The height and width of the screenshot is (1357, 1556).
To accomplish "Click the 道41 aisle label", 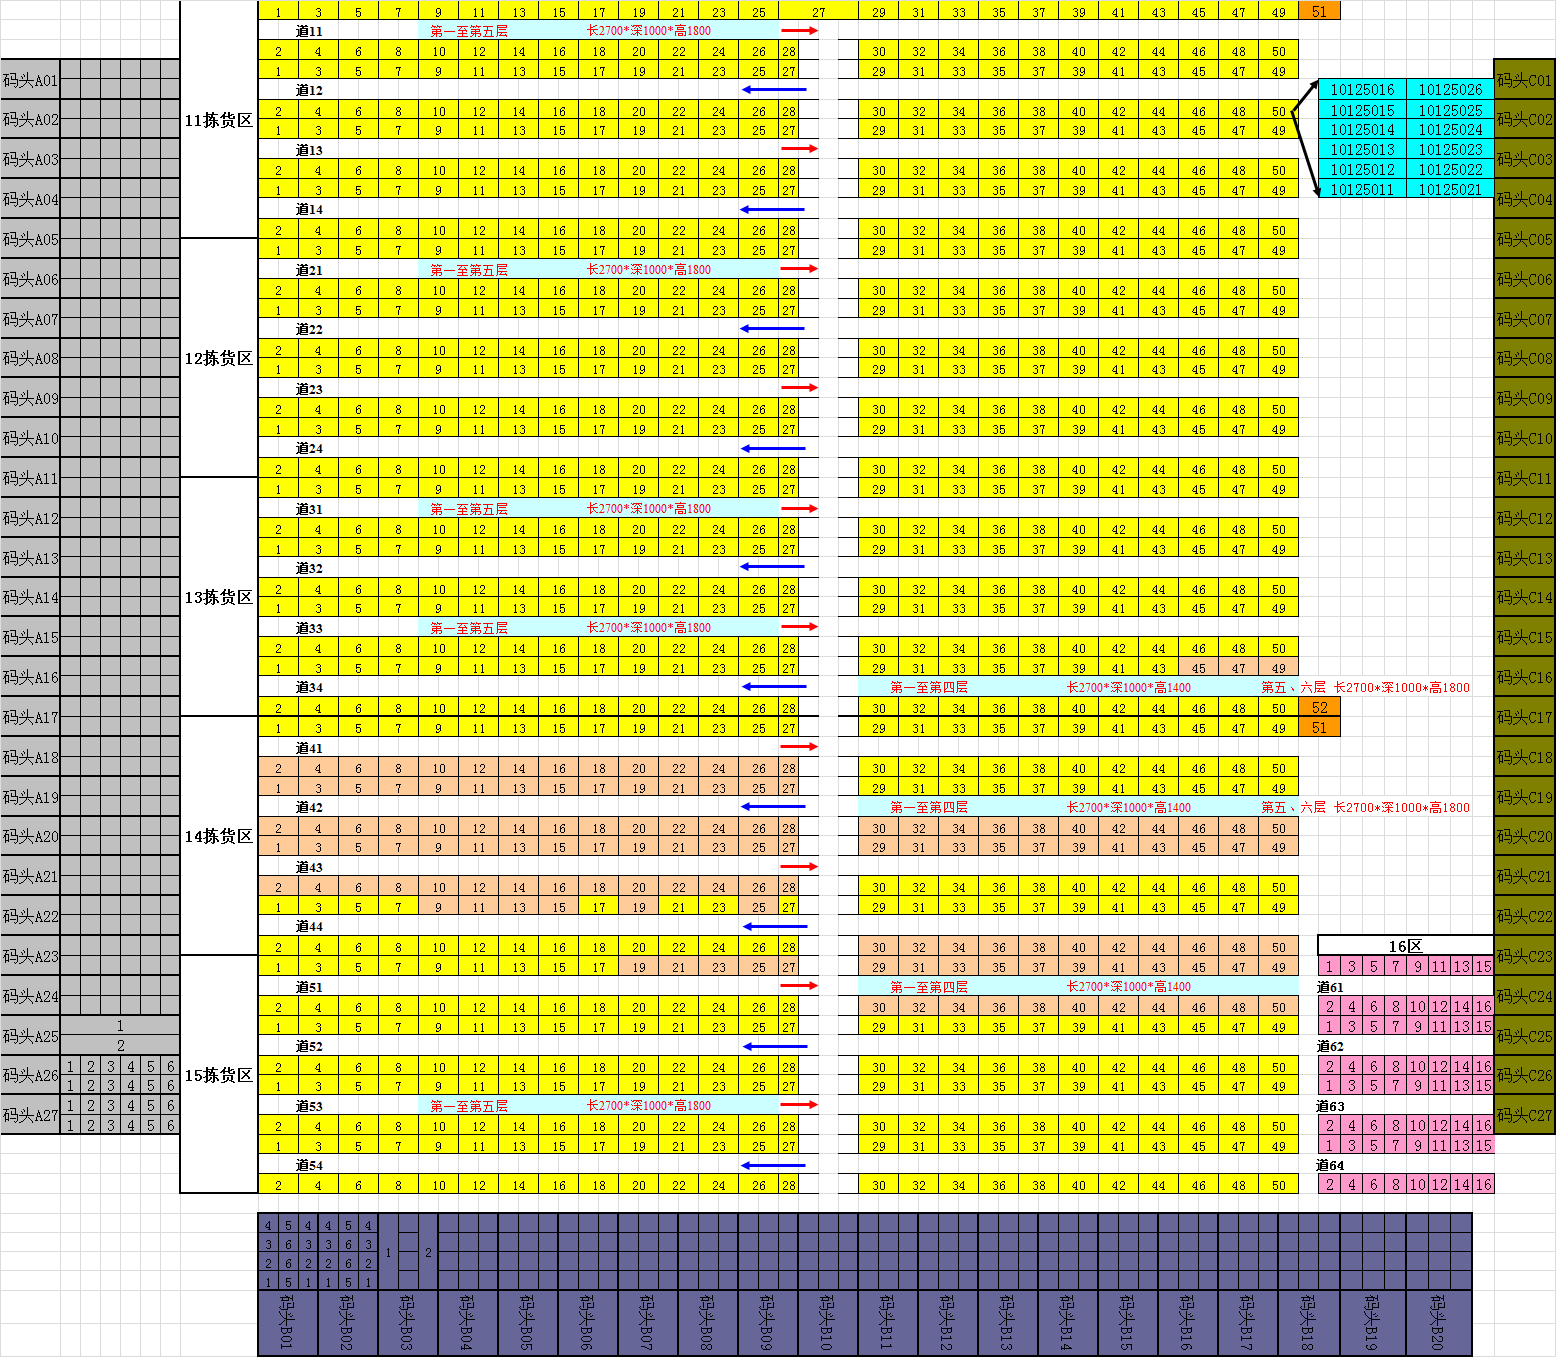I will (309, 748).
